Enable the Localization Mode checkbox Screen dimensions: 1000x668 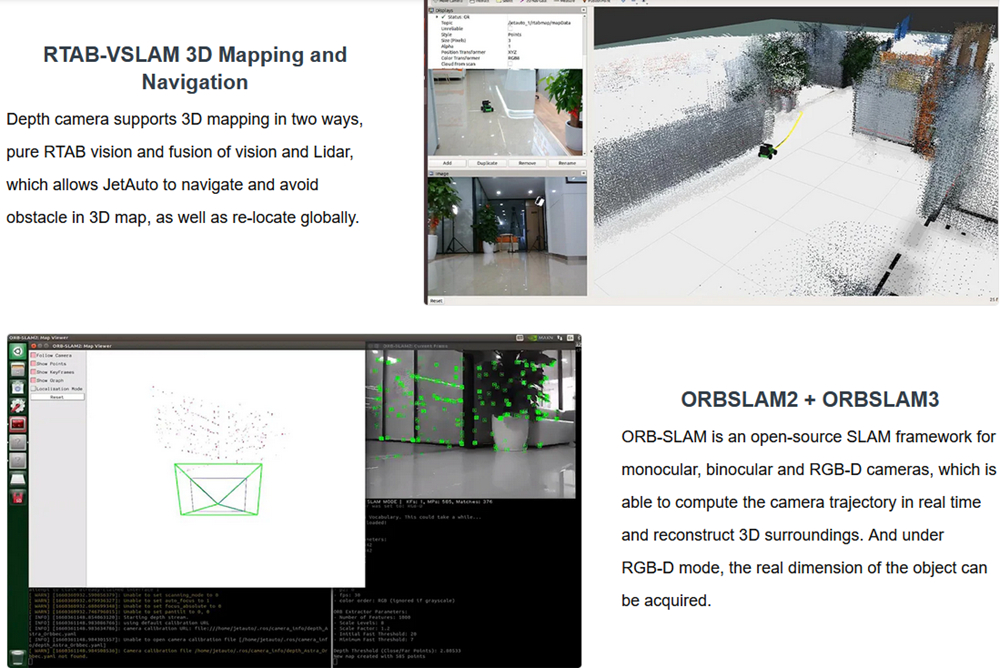pyautogui.click(x=34, y=388)
